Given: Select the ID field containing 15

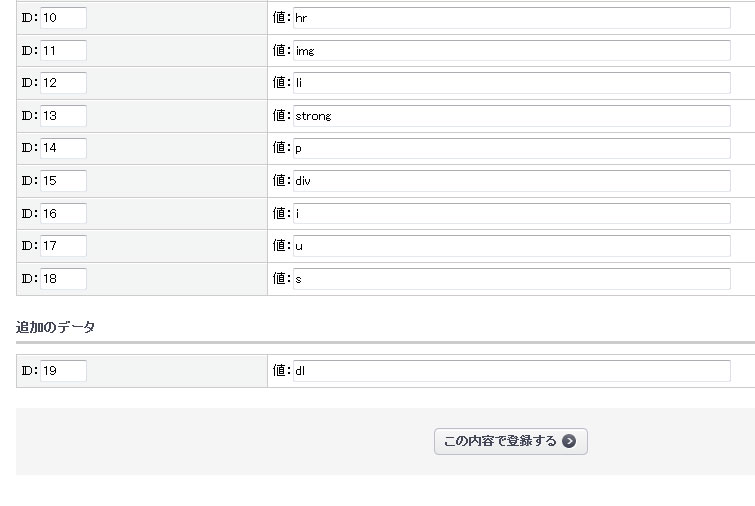Looking at the screenshot, I should 63,181.
